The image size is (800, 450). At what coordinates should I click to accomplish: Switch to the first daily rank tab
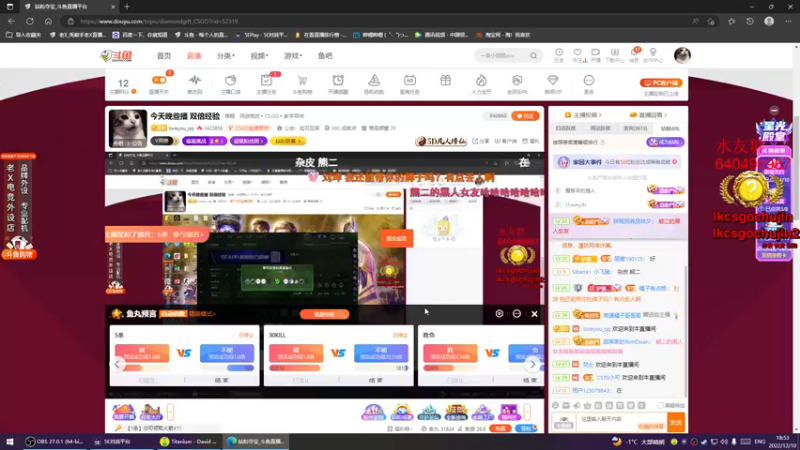click(565, 129)
